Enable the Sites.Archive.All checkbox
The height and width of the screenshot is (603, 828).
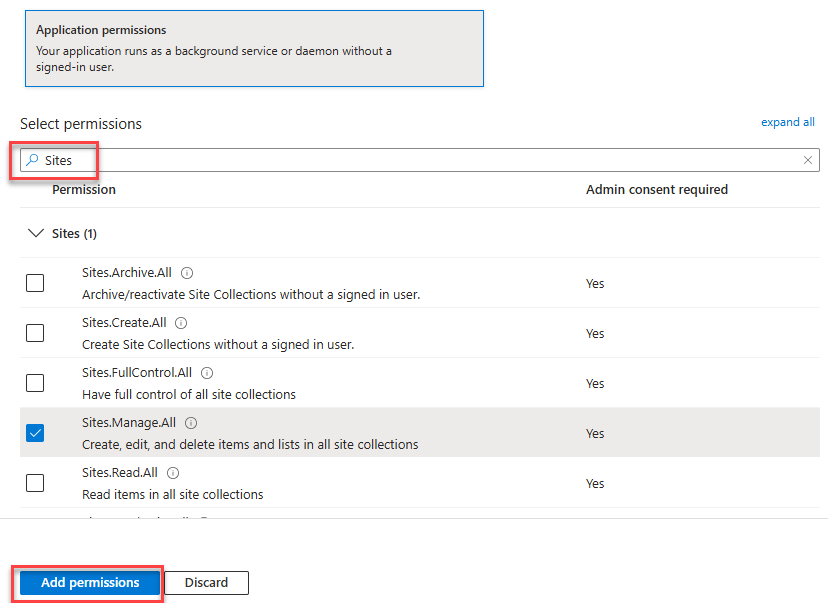(35, 283)
